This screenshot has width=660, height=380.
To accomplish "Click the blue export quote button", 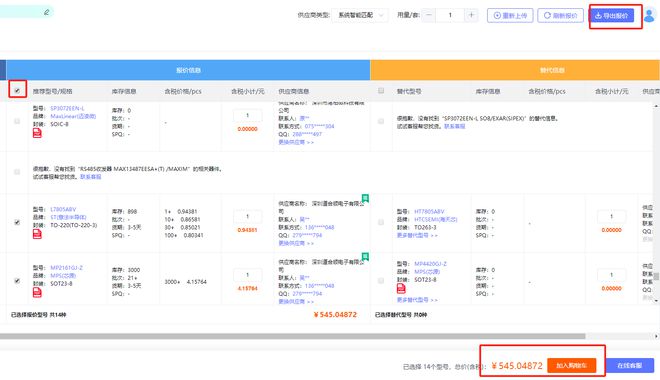I will pyautogui.click(x=612, y=16).
